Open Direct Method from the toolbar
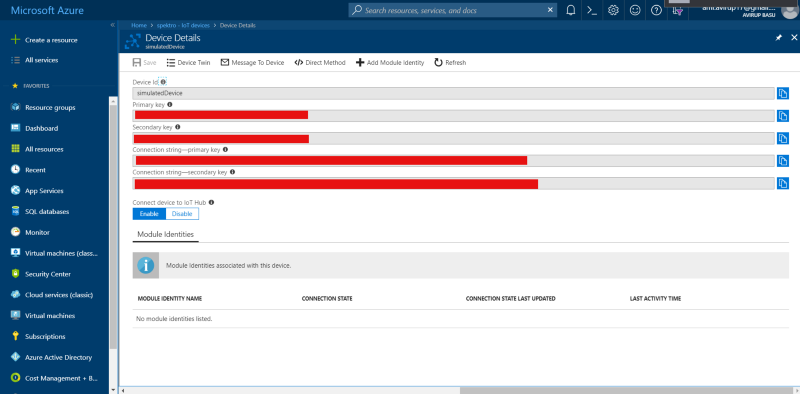 coord(320,63)
